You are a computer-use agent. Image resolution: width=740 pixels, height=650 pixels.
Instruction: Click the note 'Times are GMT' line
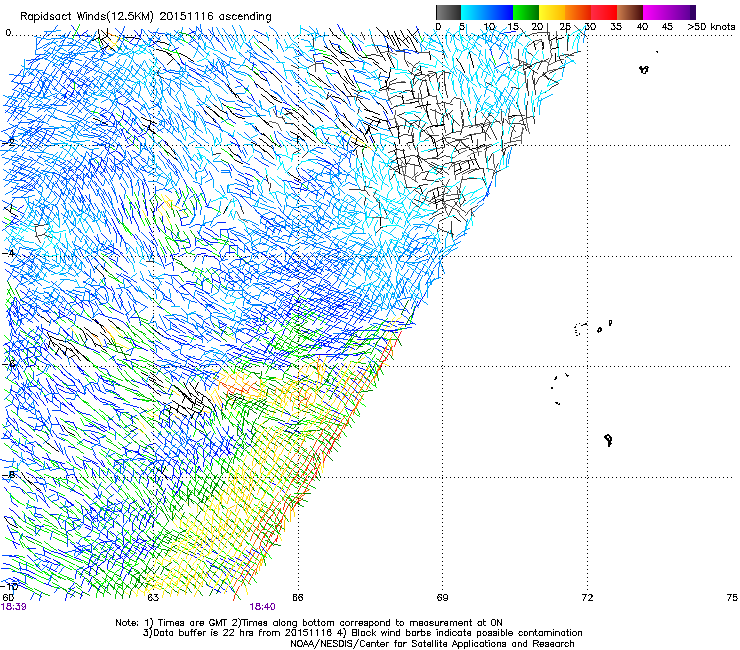coord(309,623)
